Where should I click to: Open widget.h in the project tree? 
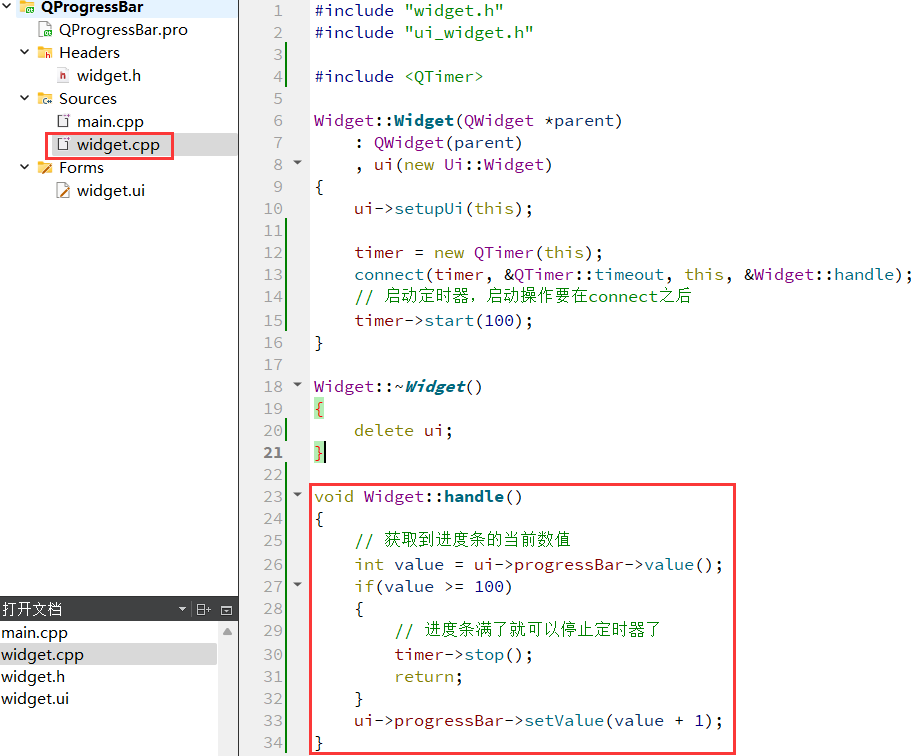[x=109, y=75]
